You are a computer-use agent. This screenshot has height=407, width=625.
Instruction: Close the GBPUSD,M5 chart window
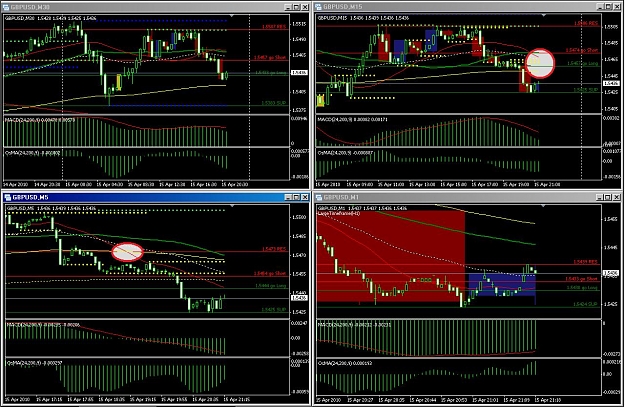(305, 197)
